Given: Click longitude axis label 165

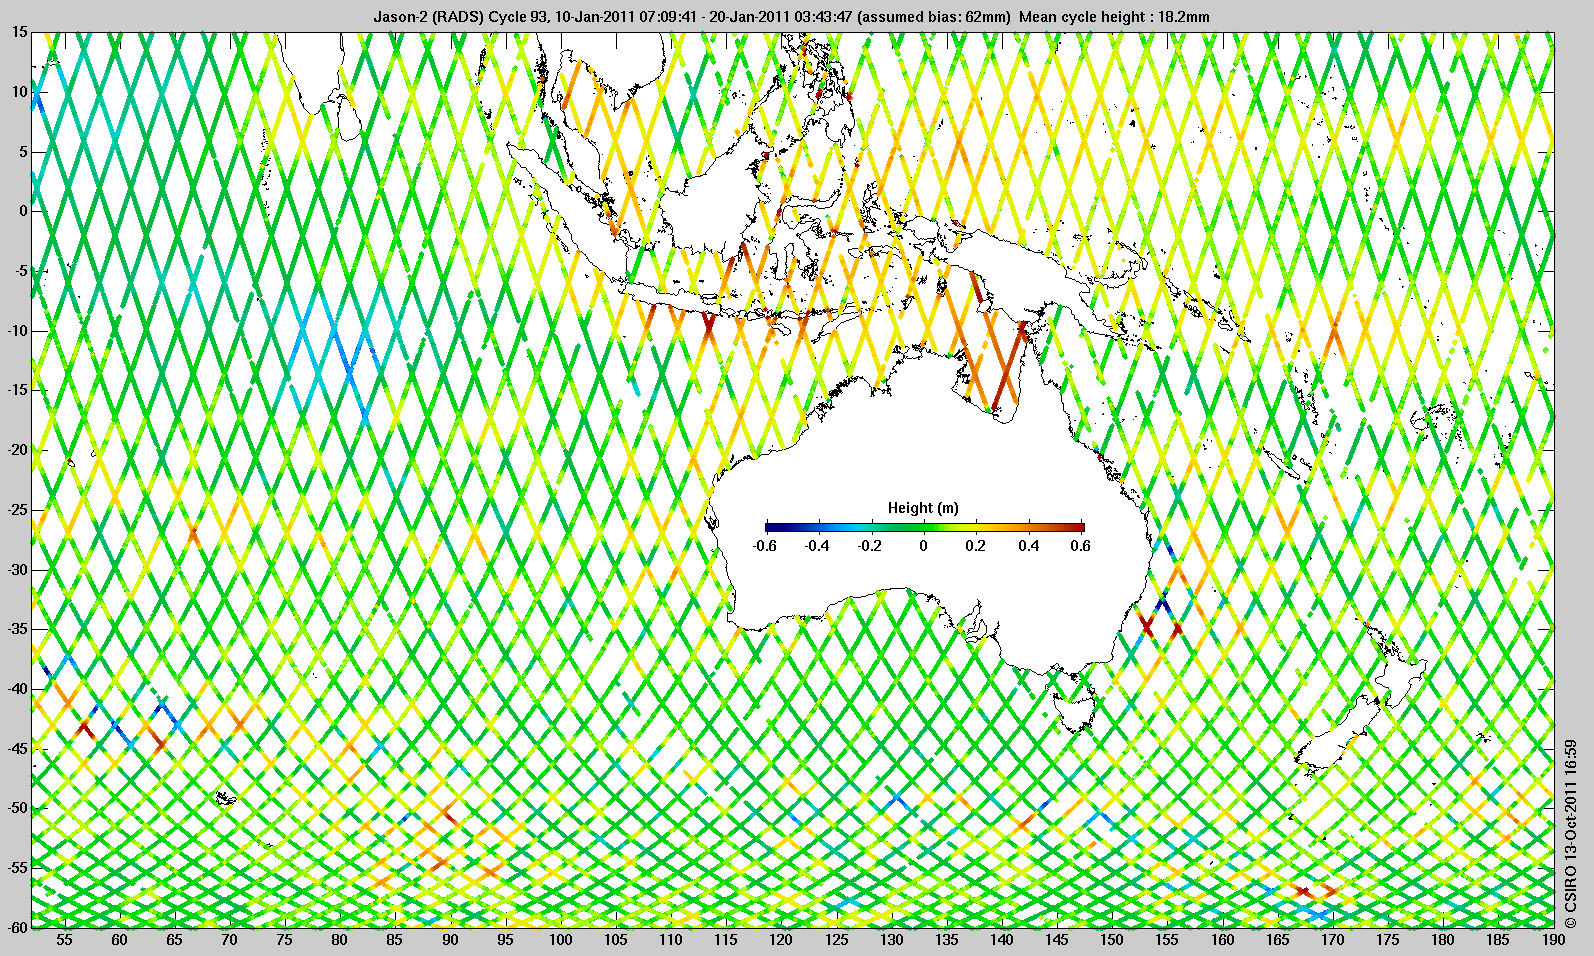Looking at the screenshot, I should 1277,940.
